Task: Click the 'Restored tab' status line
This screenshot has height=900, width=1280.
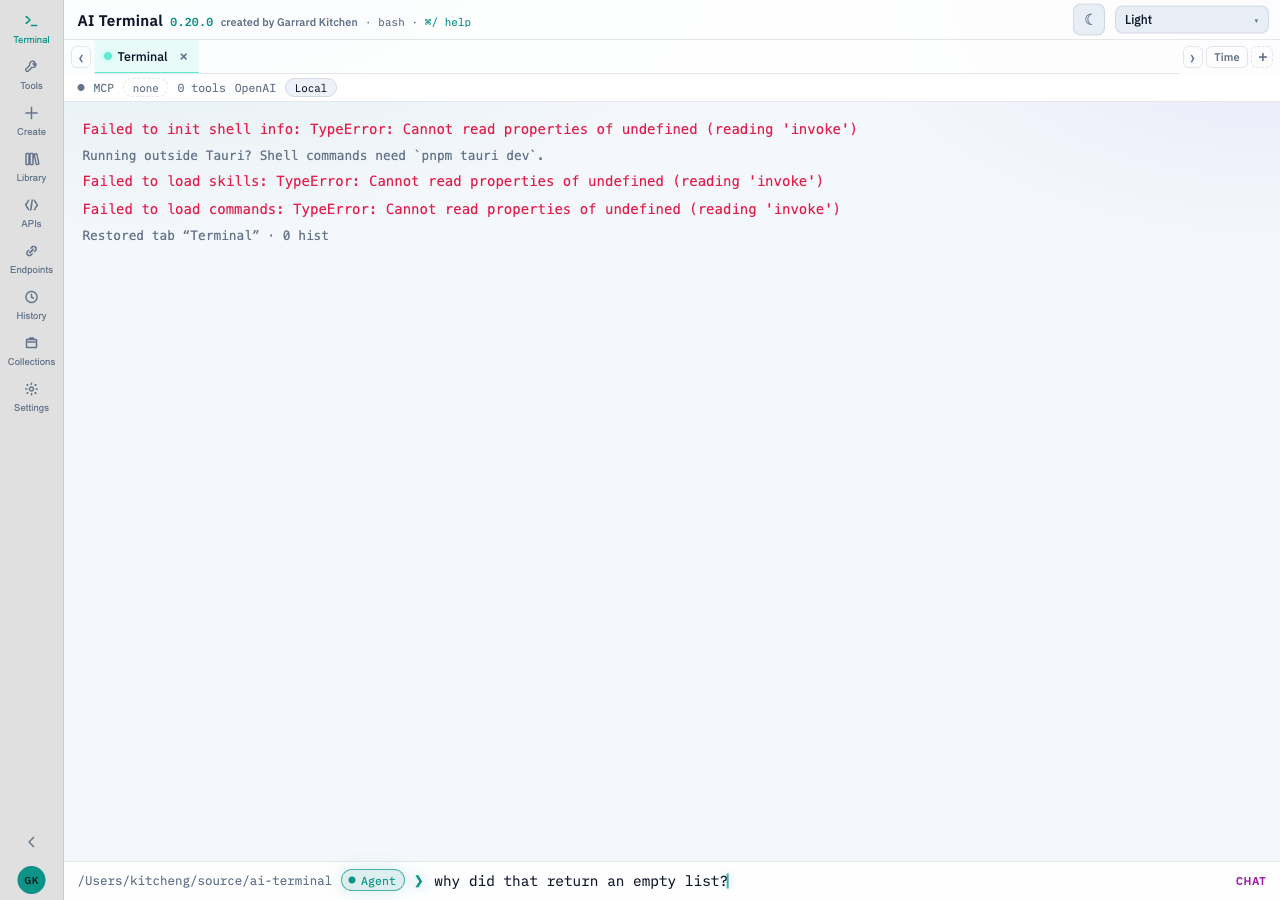Action: (x=205, y=236)
